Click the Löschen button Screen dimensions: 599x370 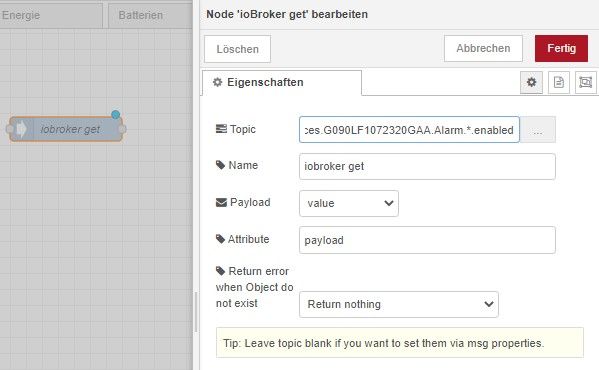tap(237, 49)
